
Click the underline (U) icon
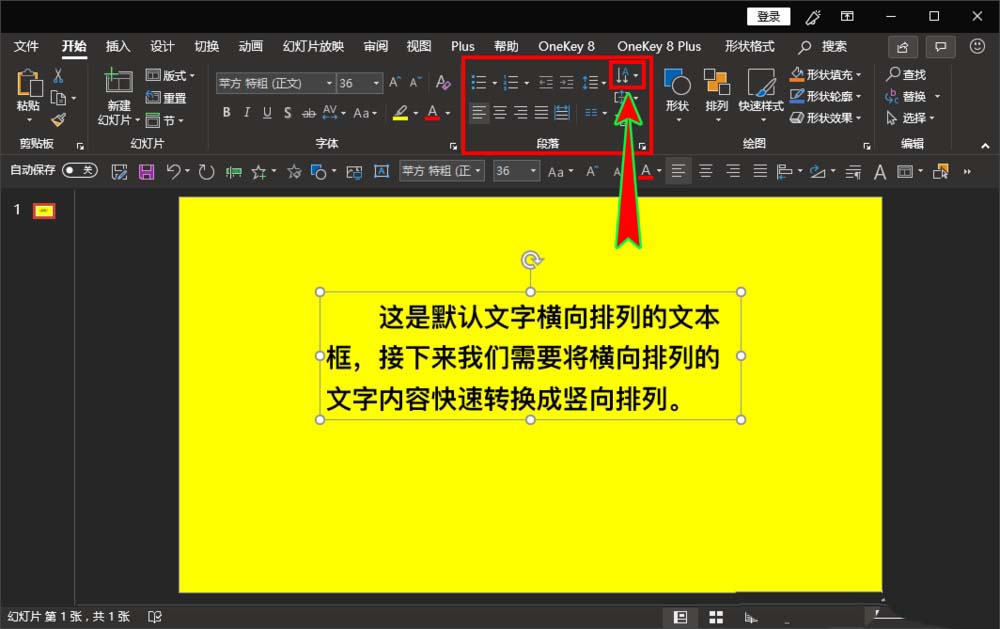pos(266,112)
